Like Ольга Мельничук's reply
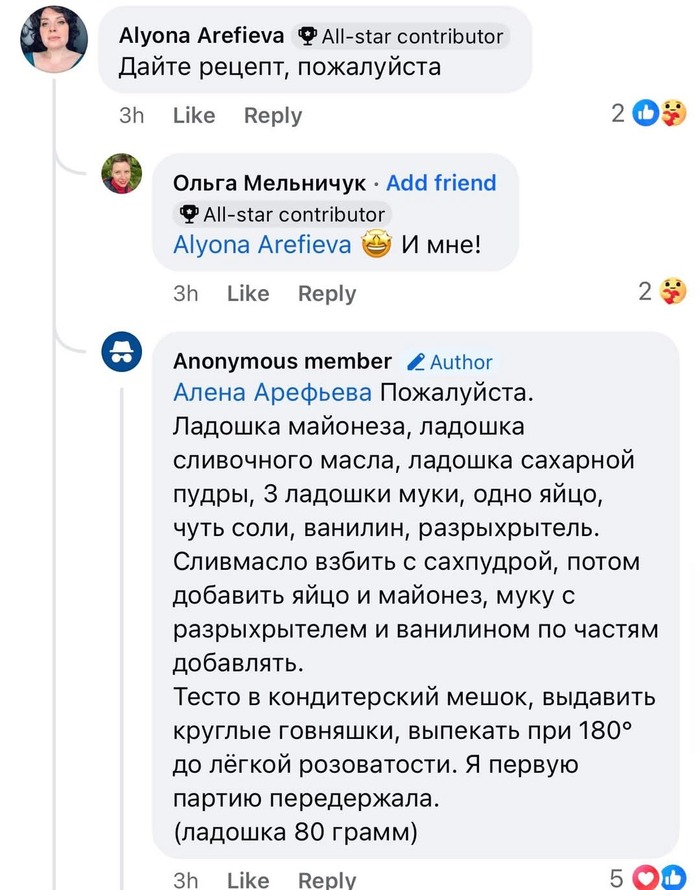The image size is (700, 890). (248, 293)
